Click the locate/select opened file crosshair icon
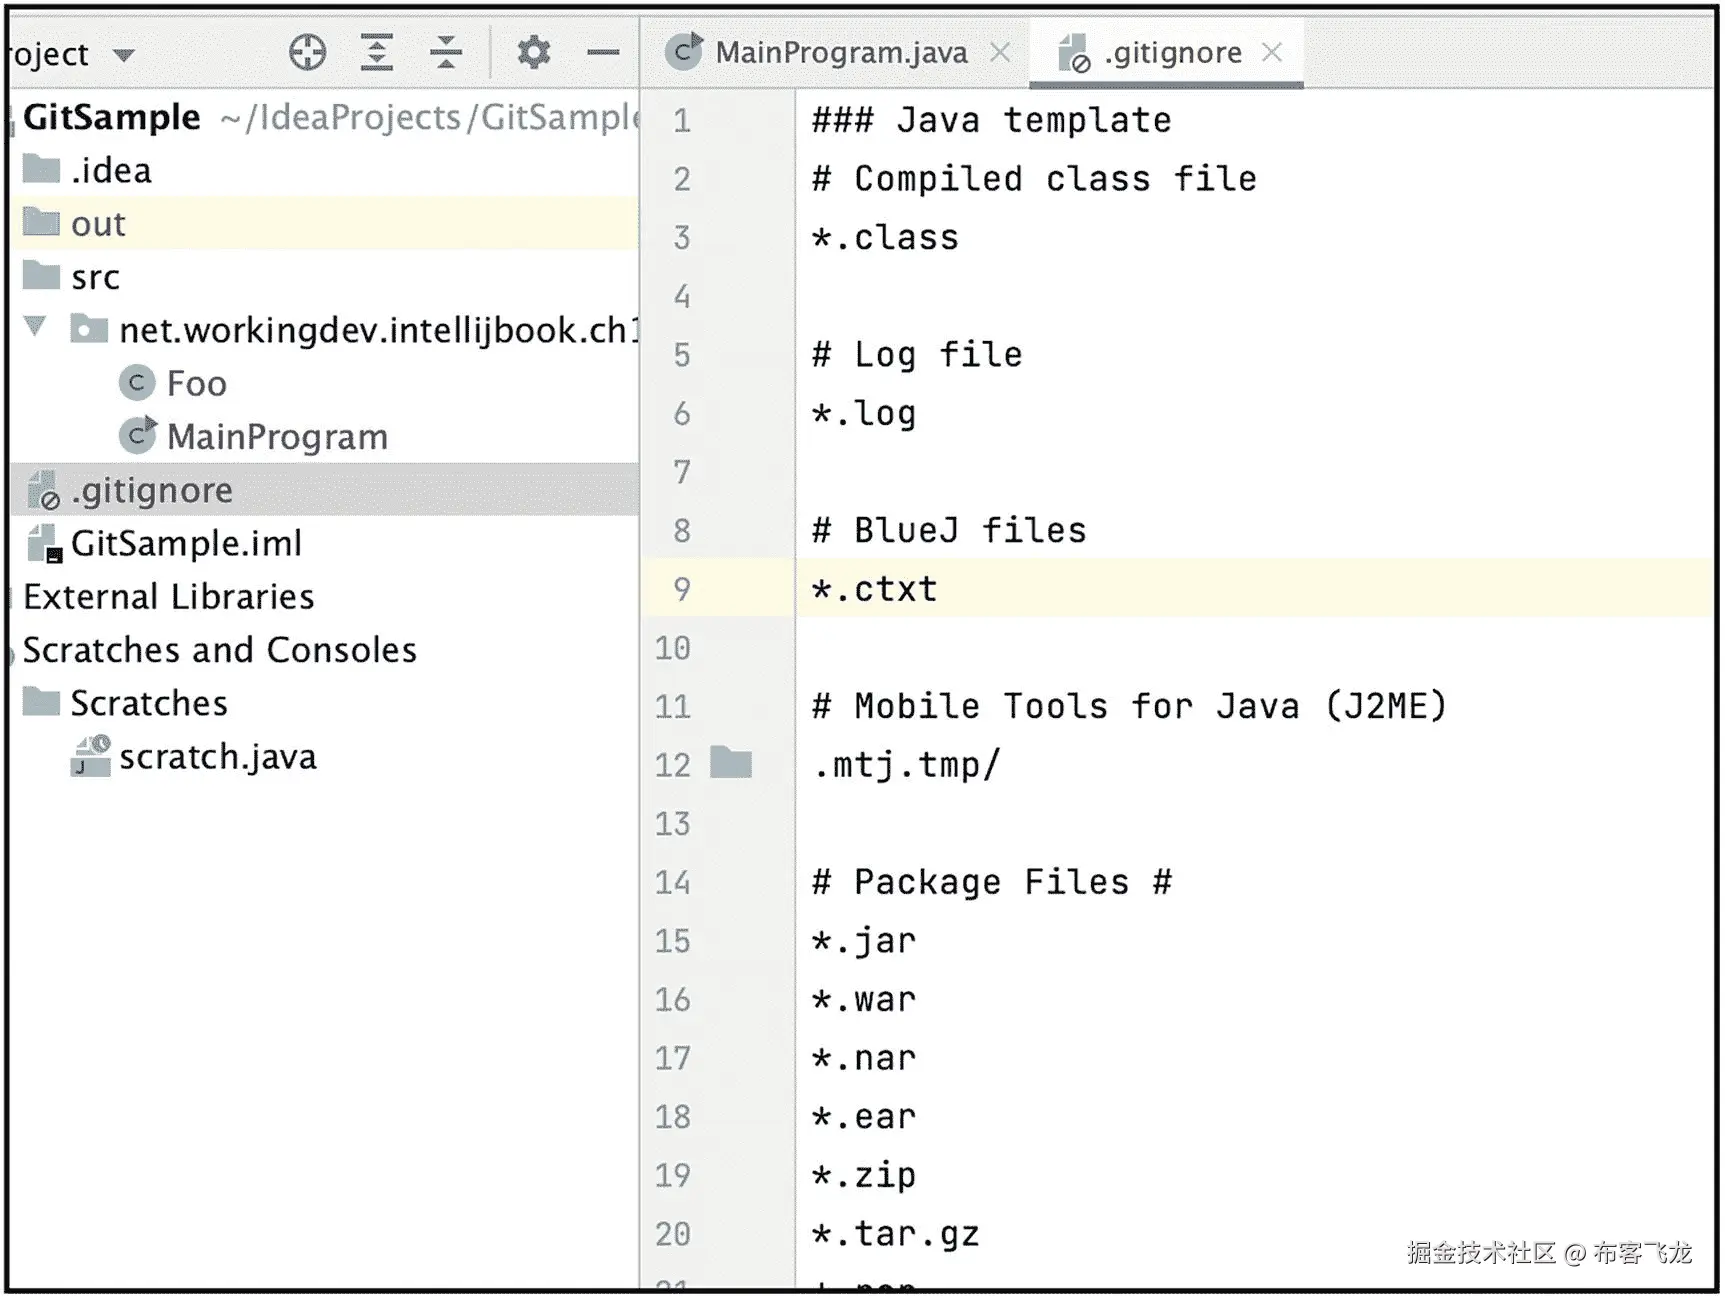 307,52
